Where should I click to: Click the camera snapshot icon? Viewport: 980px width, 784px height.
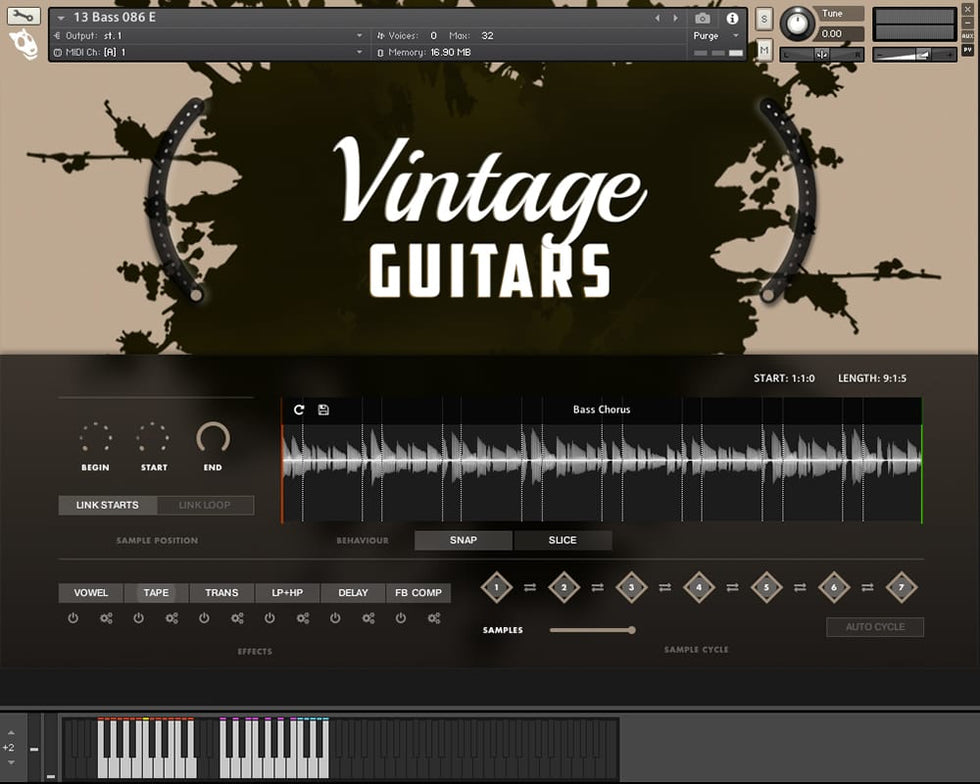[703, 18]
